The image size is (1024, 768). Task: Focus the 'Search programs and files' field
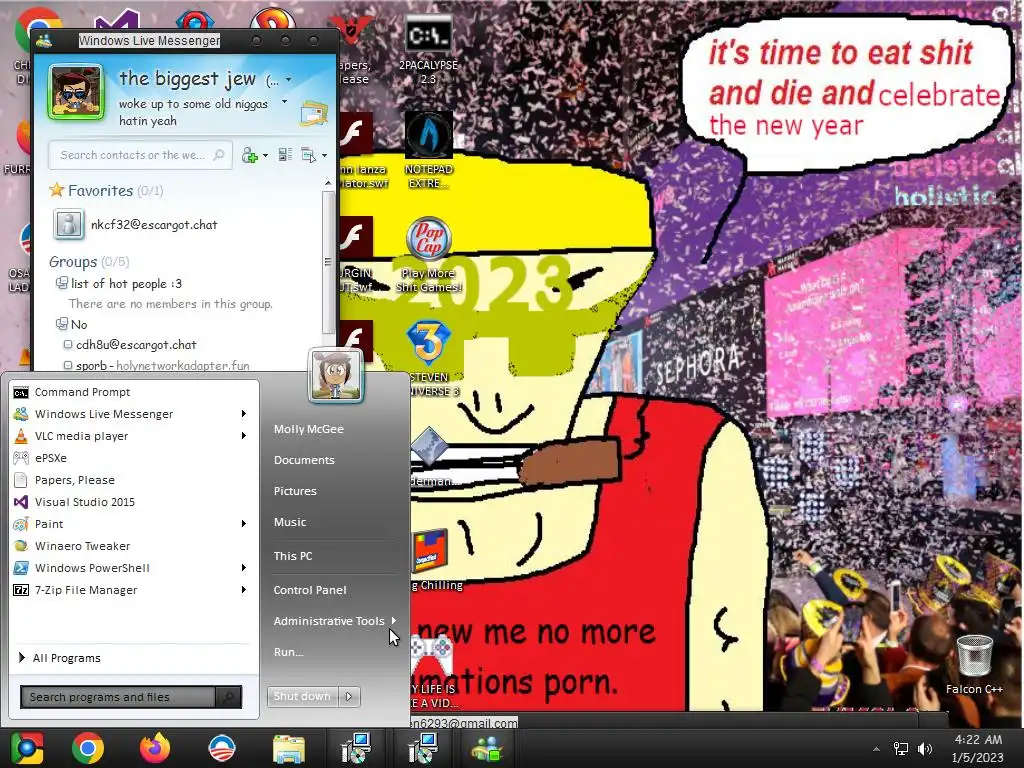pyautogui.click(x=118, y=697)
